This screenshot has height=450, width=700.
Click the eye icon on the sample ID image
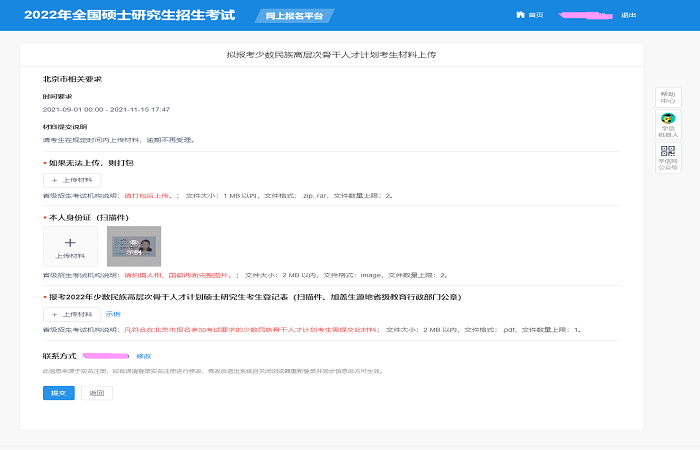[133, 241]
